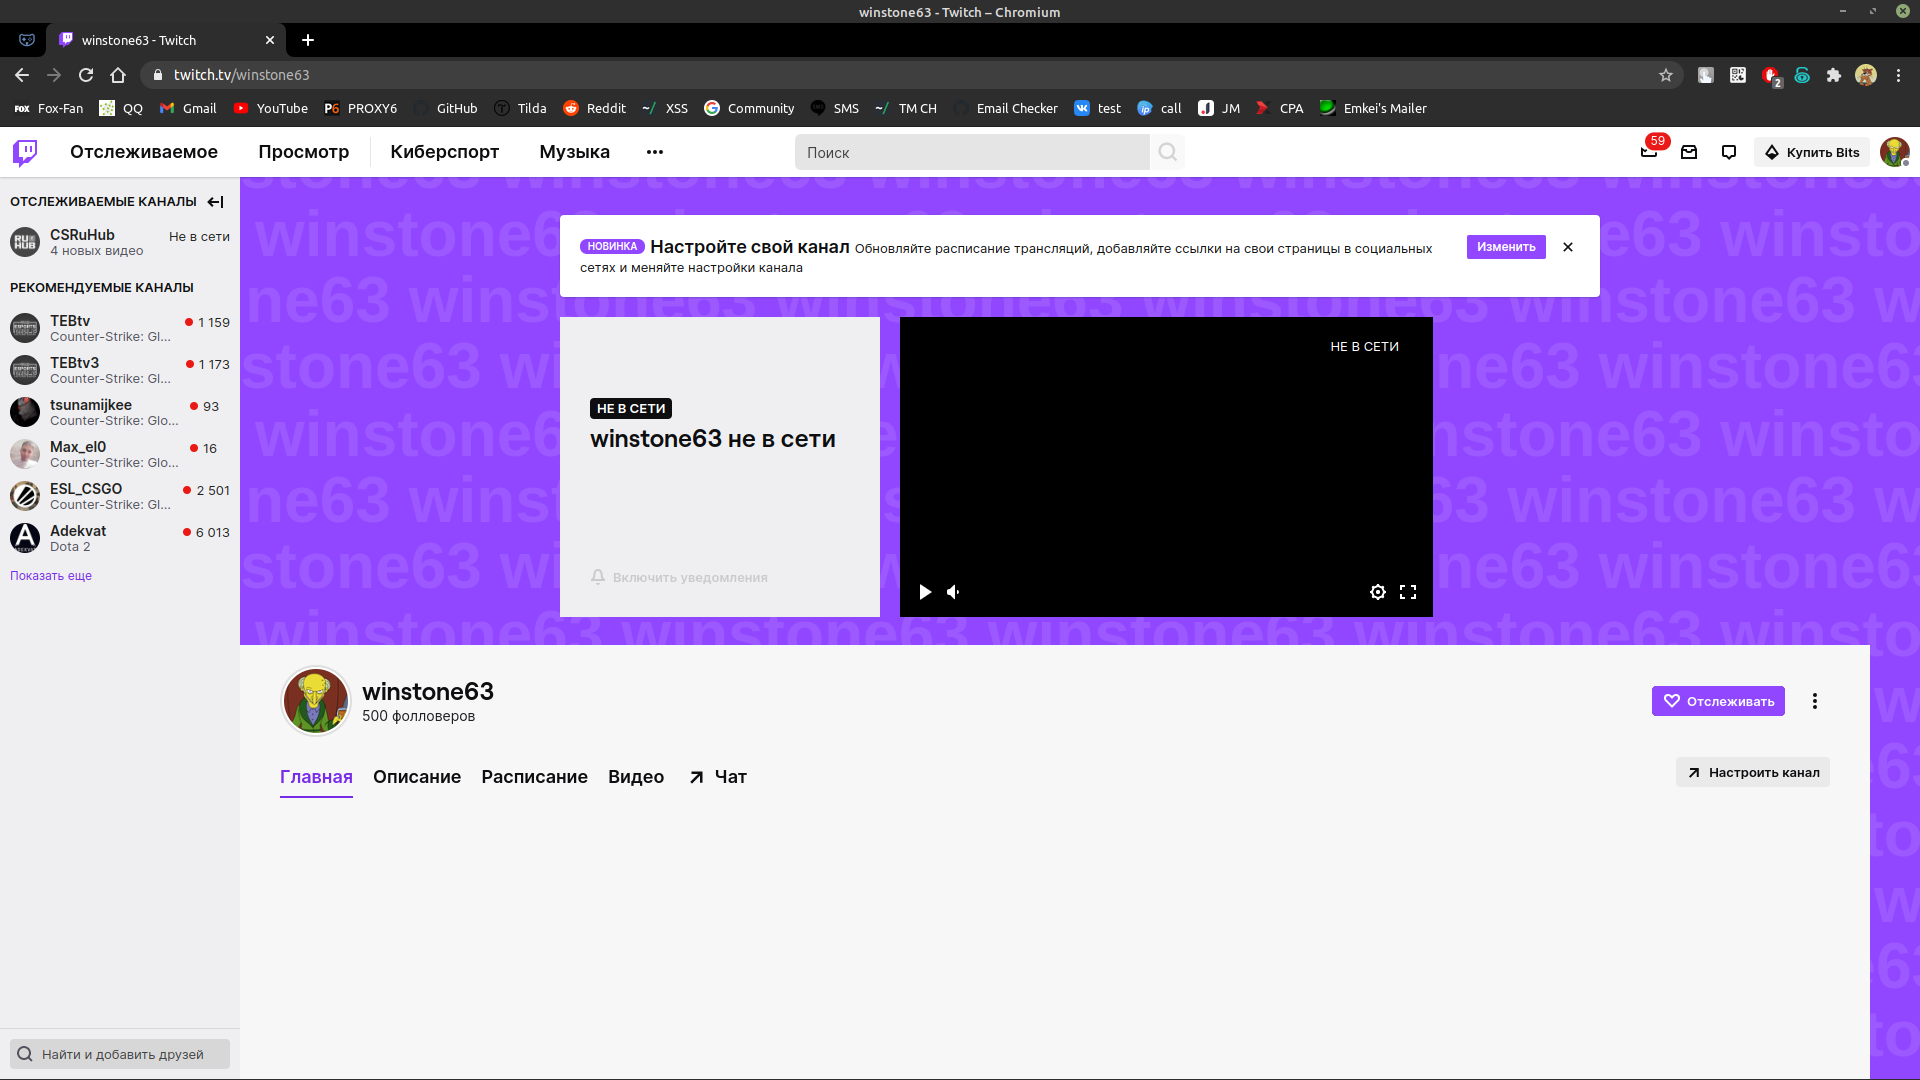The height and width of the screenshot is (1080, 1920).
Task: Open the user avatar account menu
Action: tap(1894, 152)
